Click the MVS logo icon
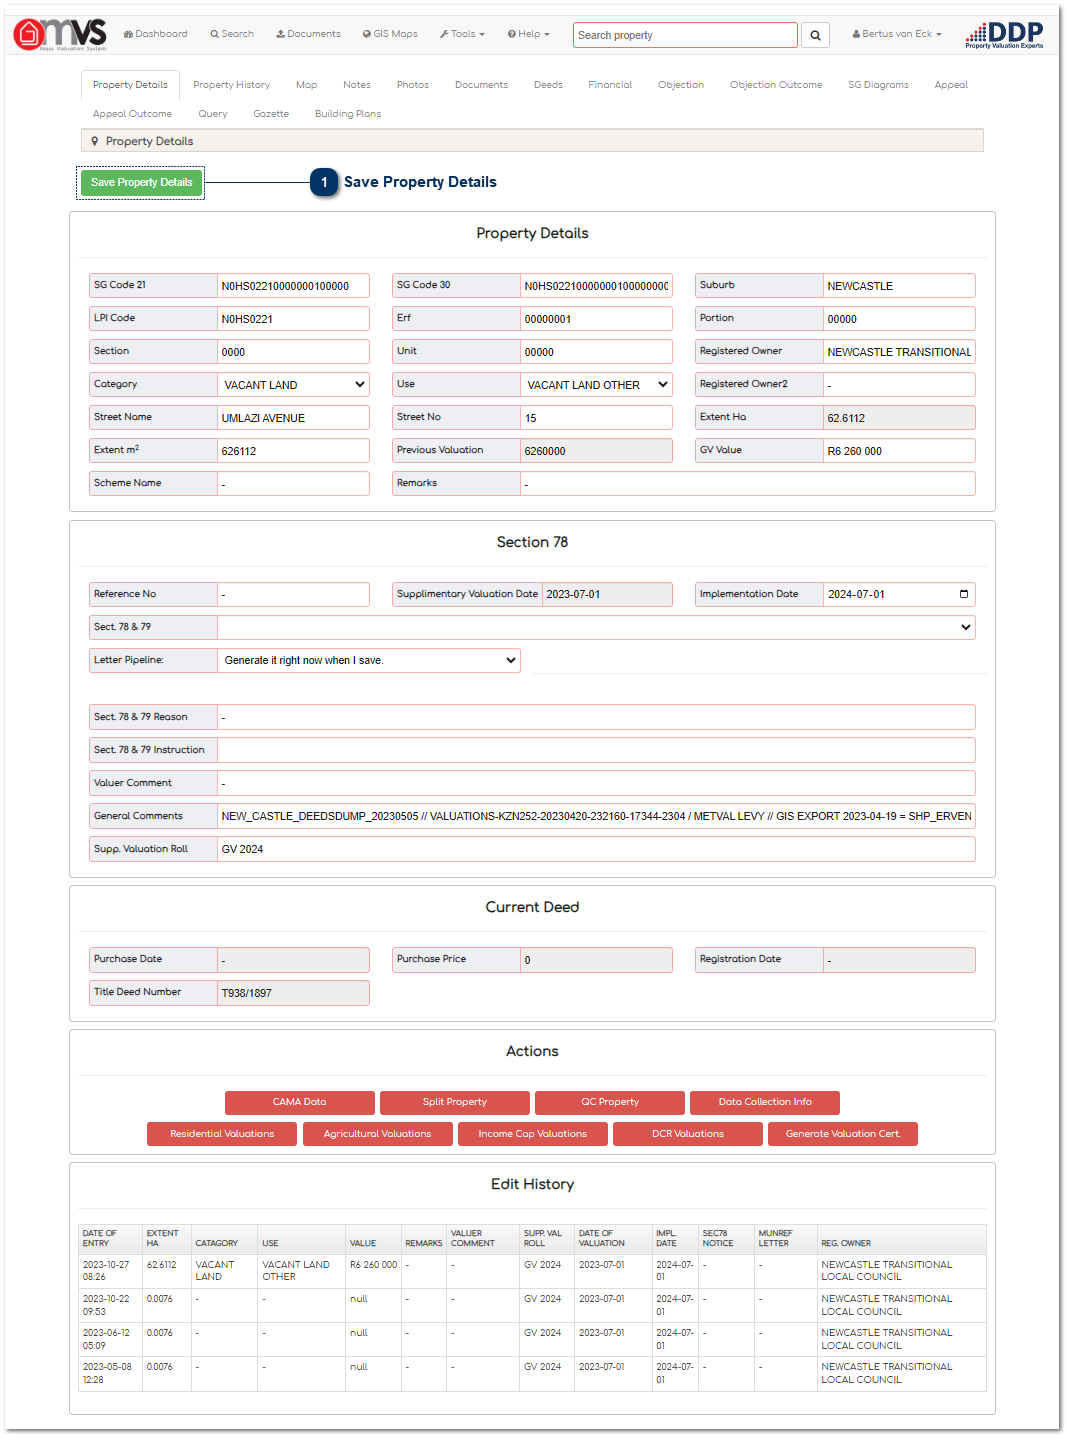Screen dimensions: 1068x1438 (x=60, y=35)
